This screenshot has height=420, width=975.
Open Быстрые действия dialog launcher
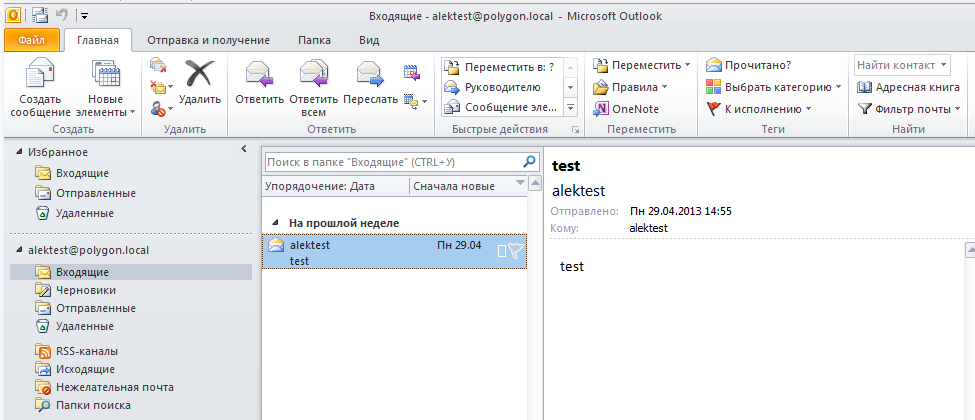(x=575, y=130)
